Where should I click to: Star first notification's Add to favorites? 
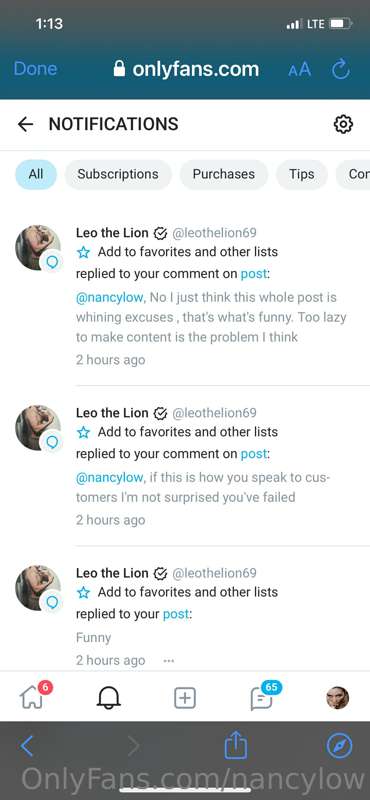point(83,252)
